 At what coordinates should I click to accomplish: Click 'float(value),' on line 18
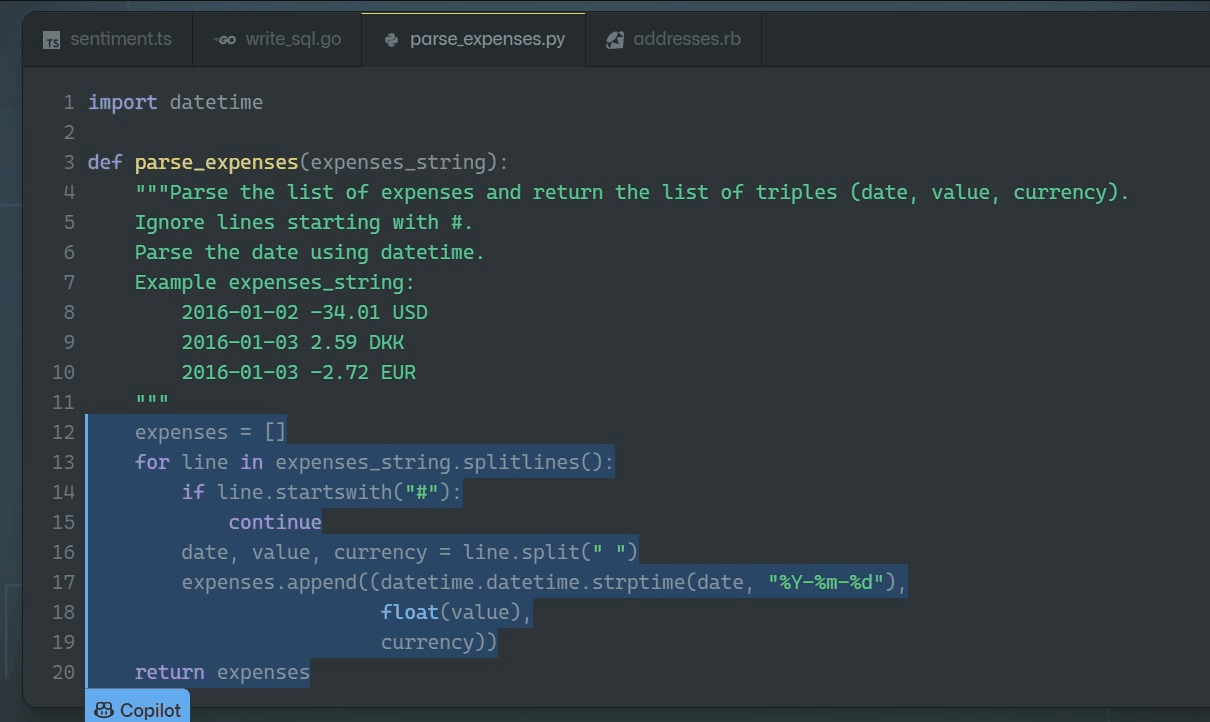tap(457, 612)
